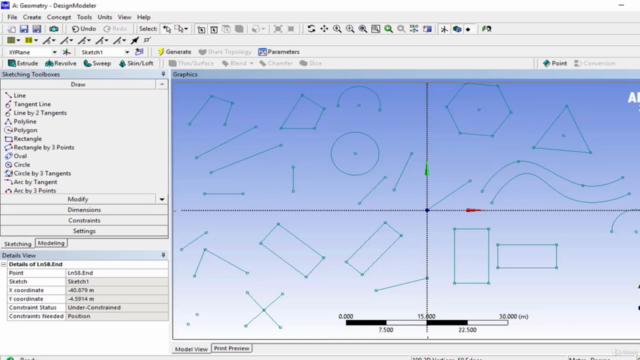Select the Oval tool
The height and width of the screenshot is (360, 640).
(x=16, y=156)
